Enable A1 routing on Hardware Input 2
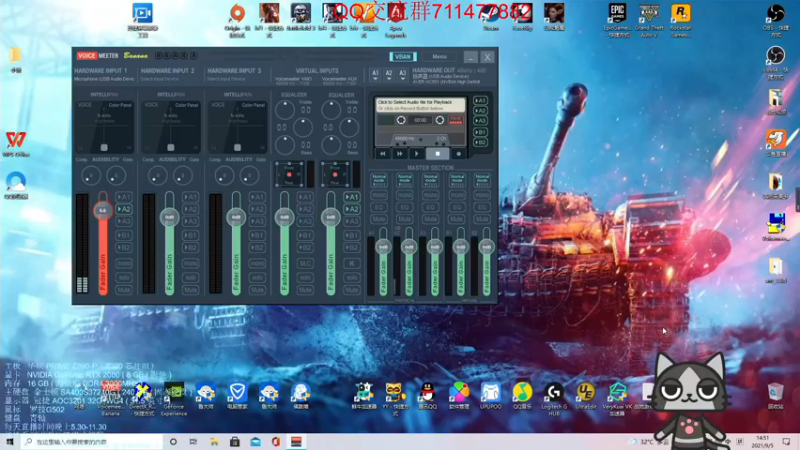This screenshot has width=800, height=450. [190, 197]
